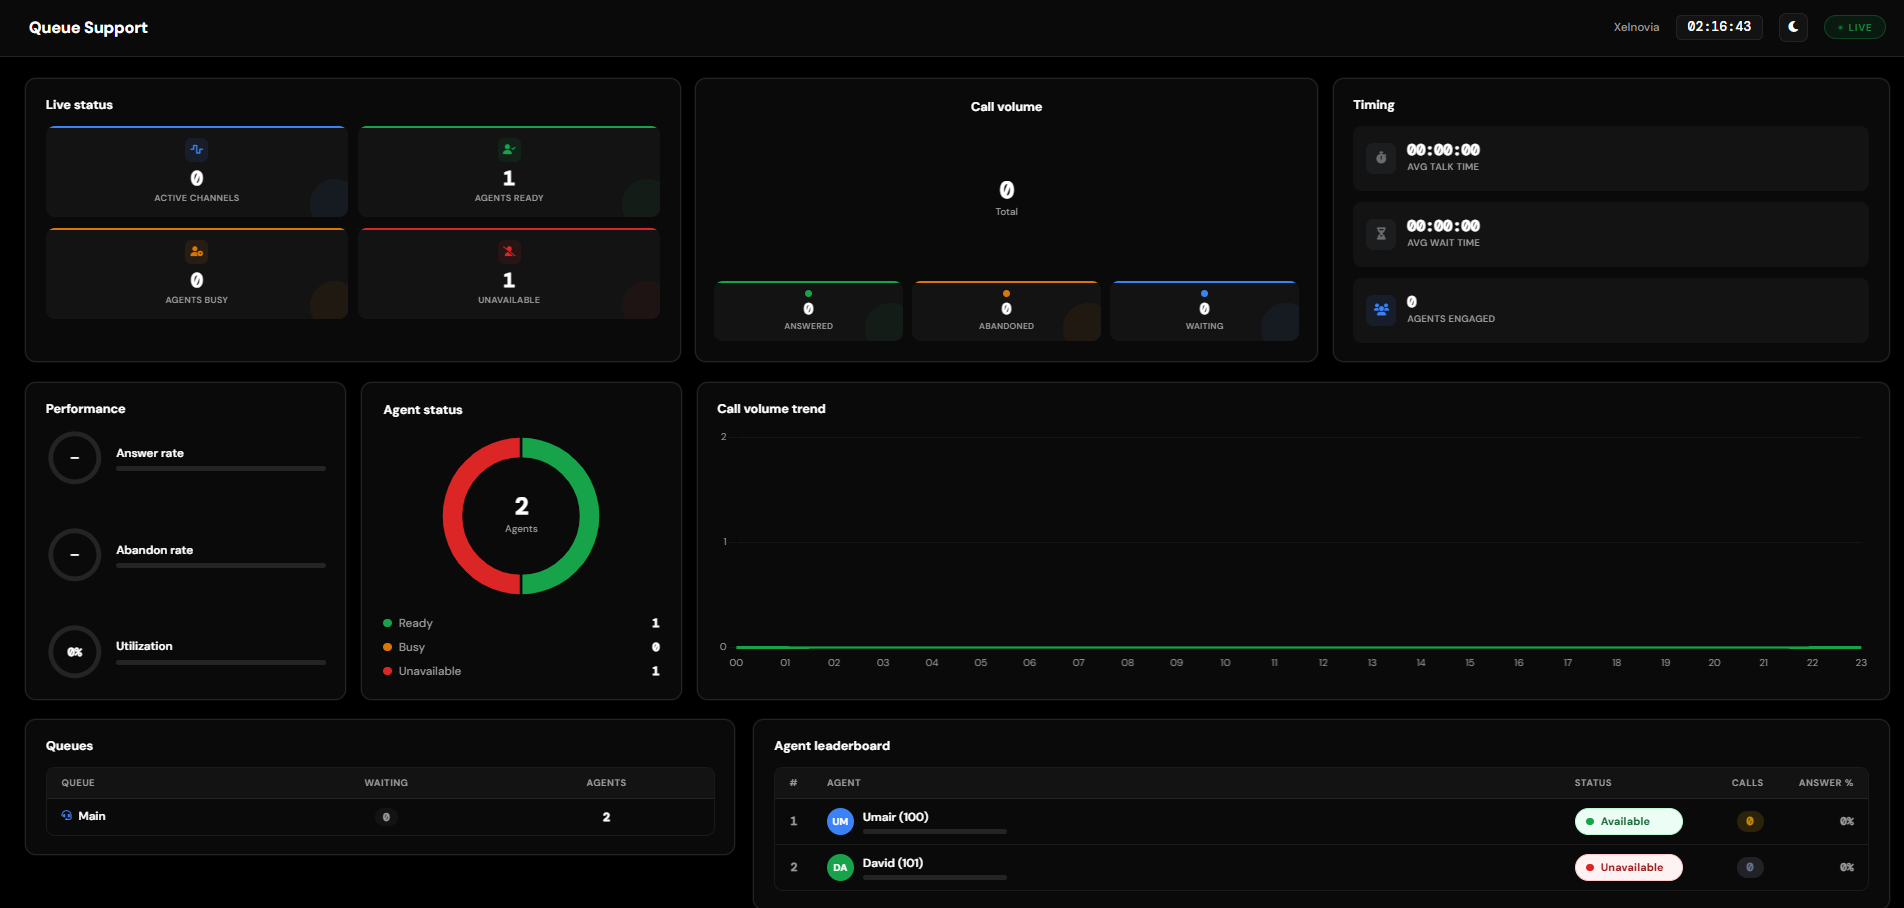Viewport: 1904px width, 908px height.
Task: Click David's performance bar under name
Action: point(935,878)
